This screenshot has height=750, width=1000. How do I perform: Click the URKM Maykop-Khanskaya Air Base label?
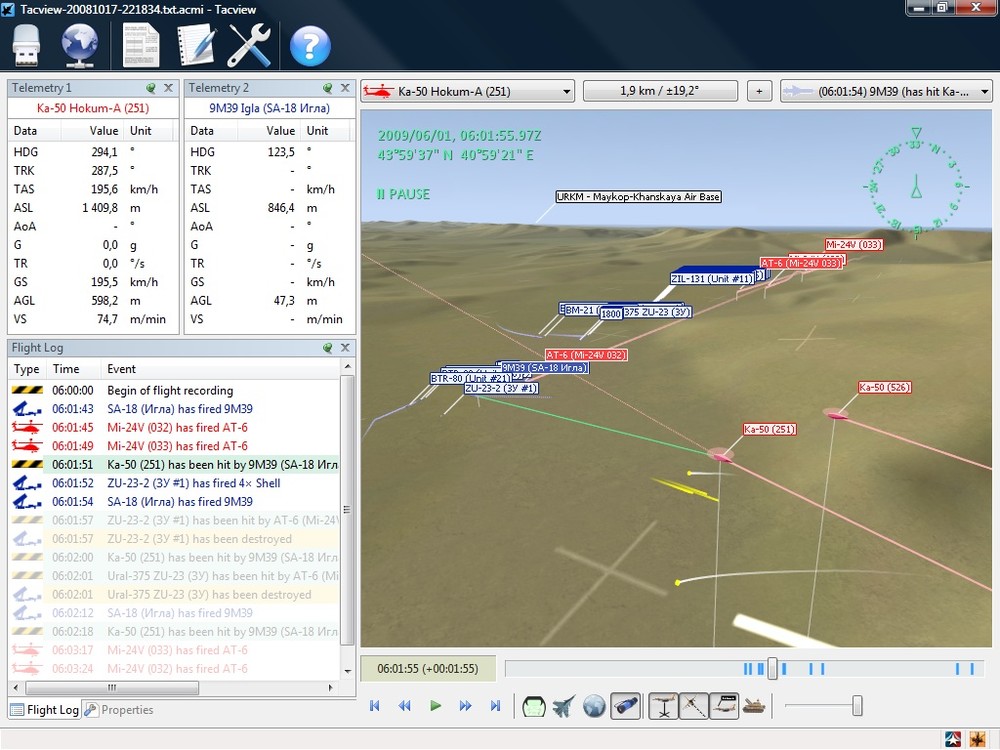point(638,196)
